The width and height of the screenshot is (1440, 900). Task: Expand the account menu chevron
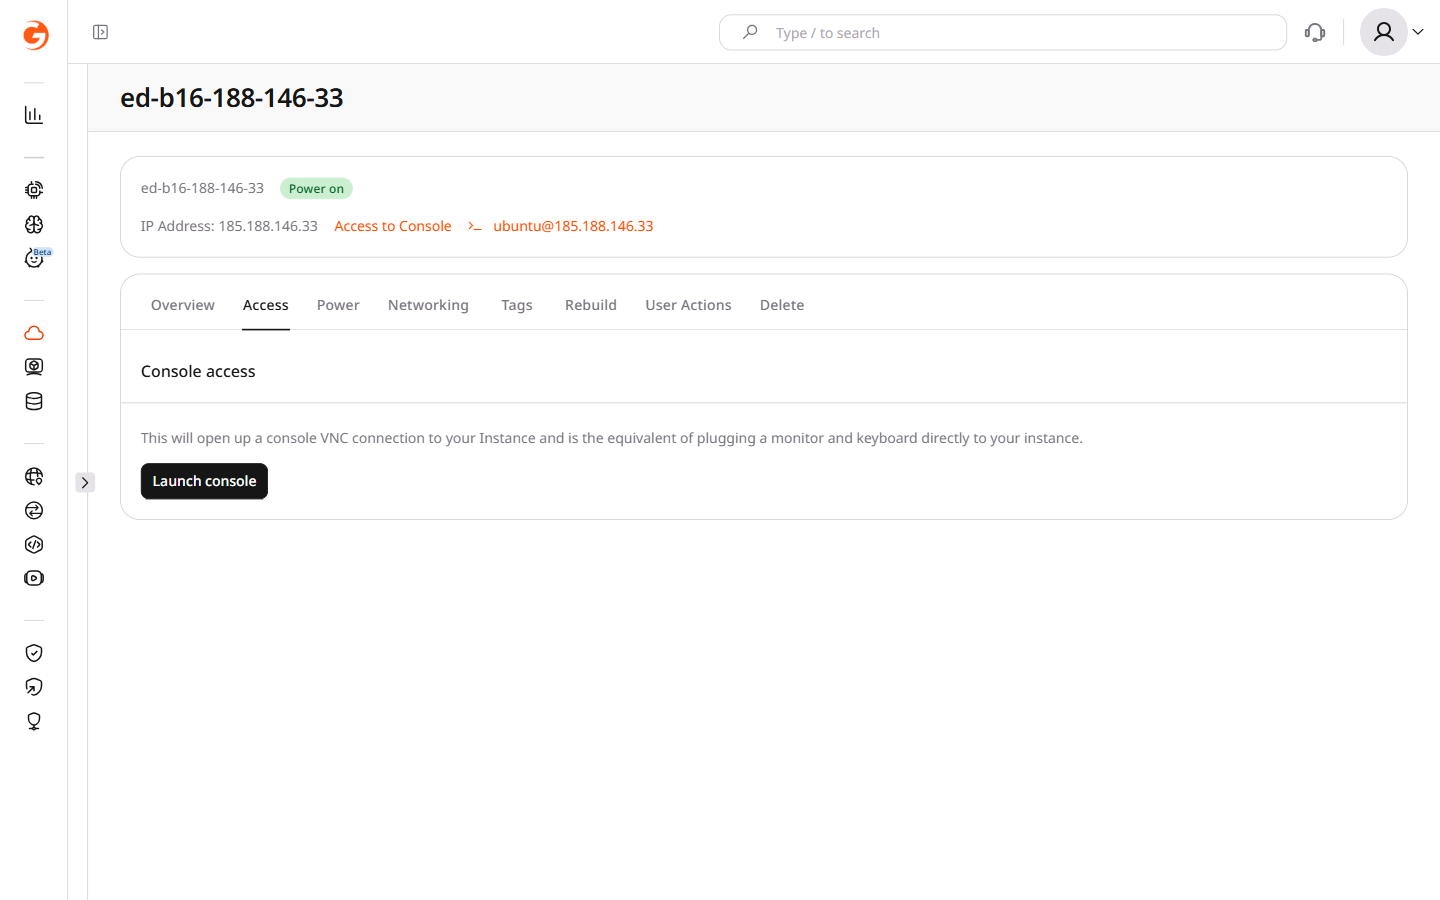pos(1418,32)
